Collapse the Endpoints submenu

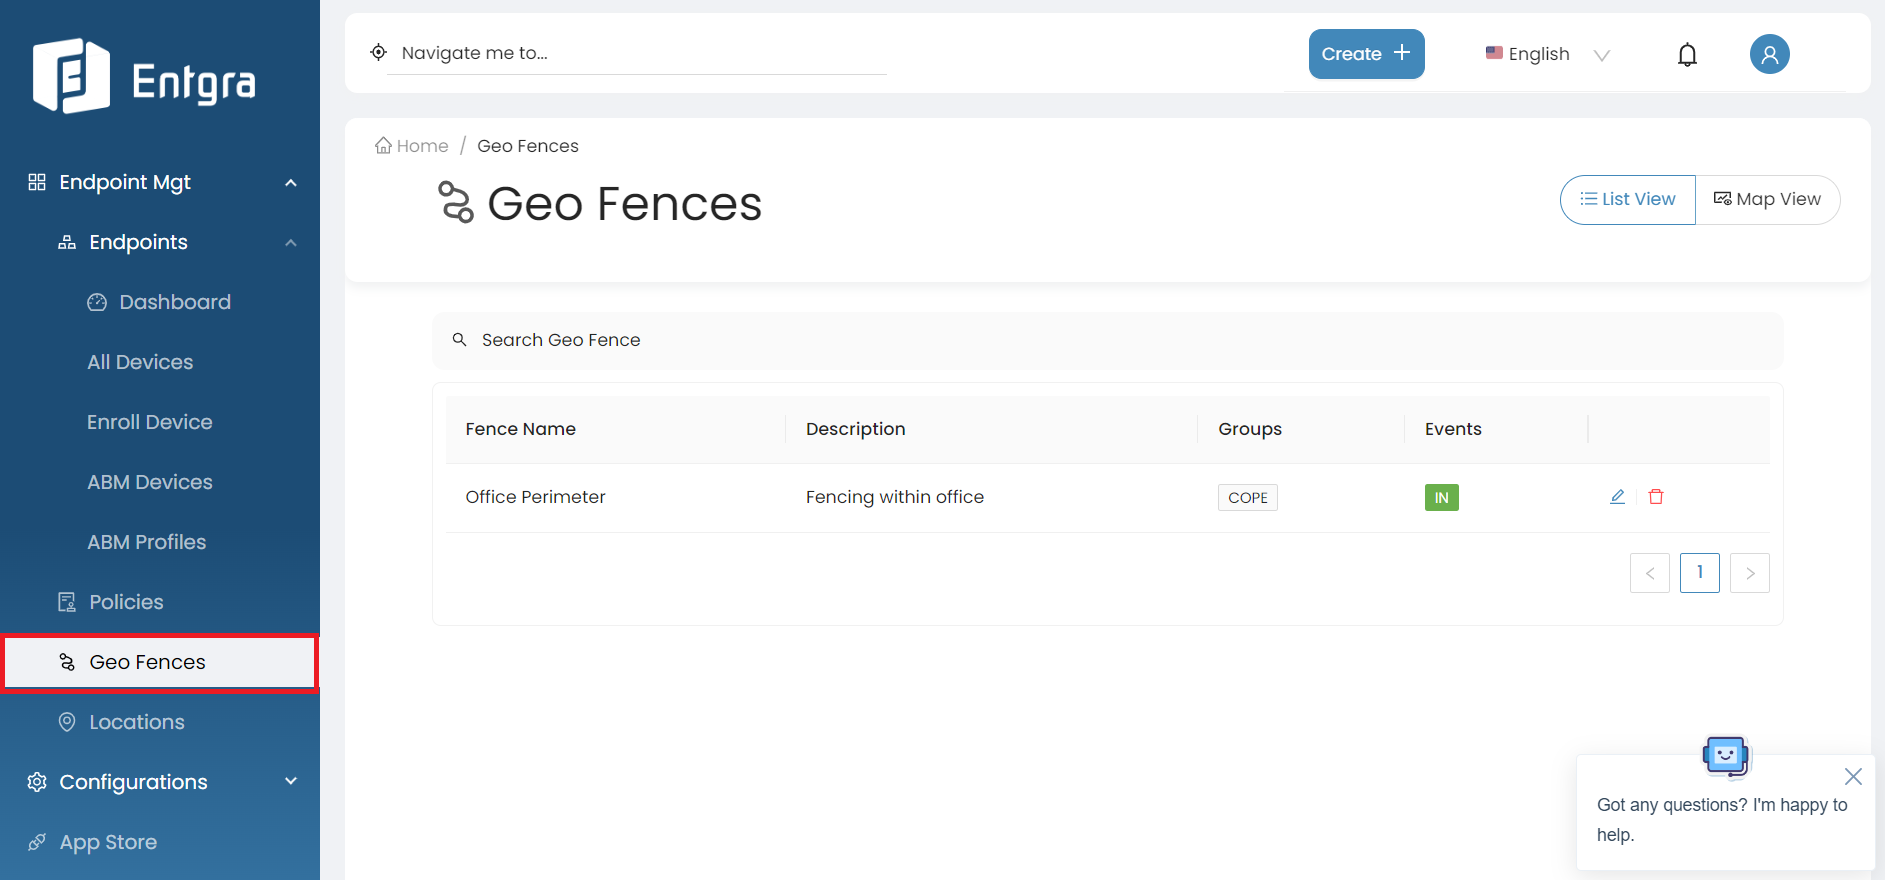point(291,243)
